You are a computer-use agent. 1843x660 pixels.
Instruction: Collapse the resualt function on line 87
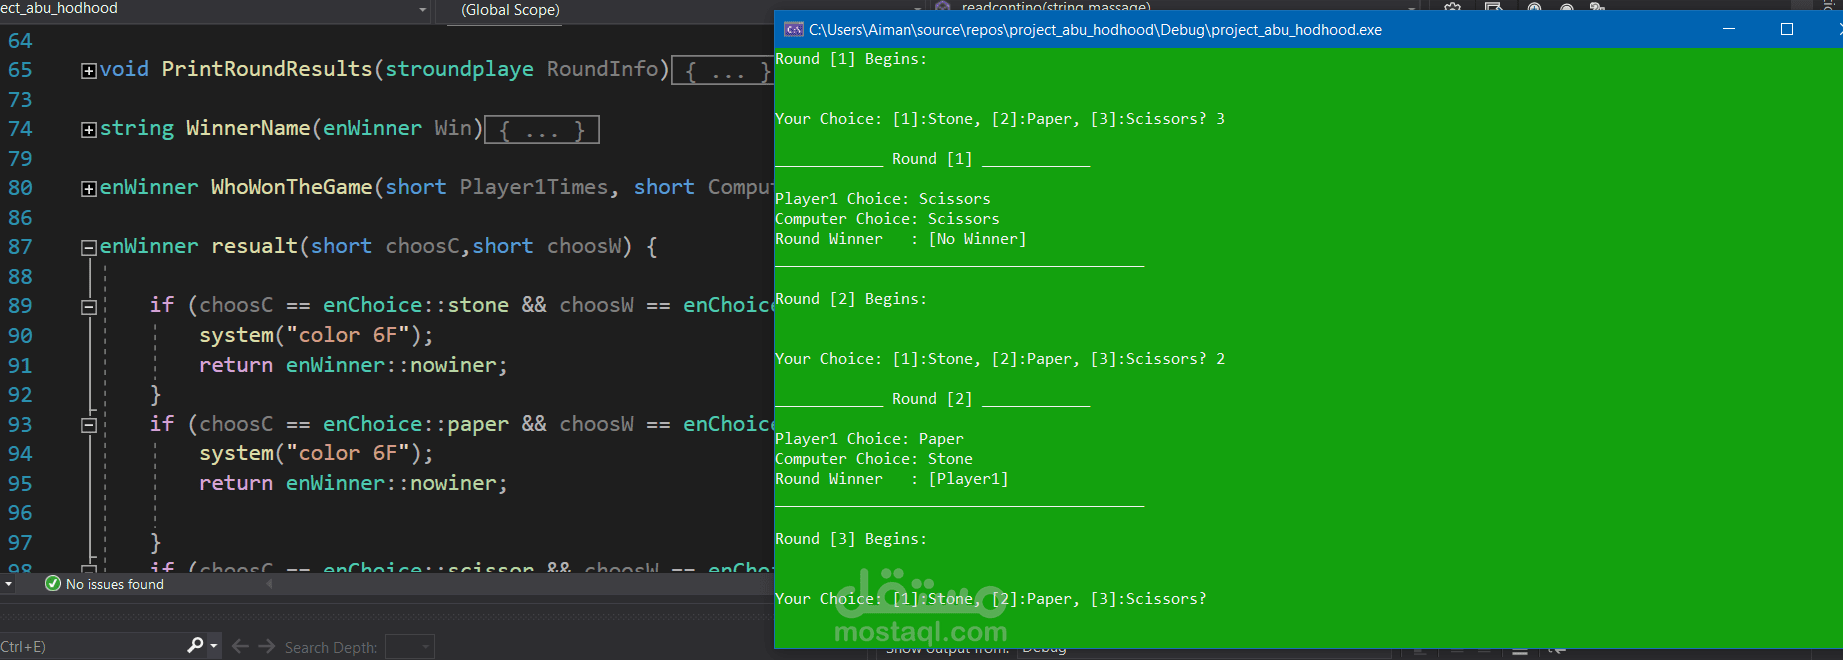(x=89, y=248)
